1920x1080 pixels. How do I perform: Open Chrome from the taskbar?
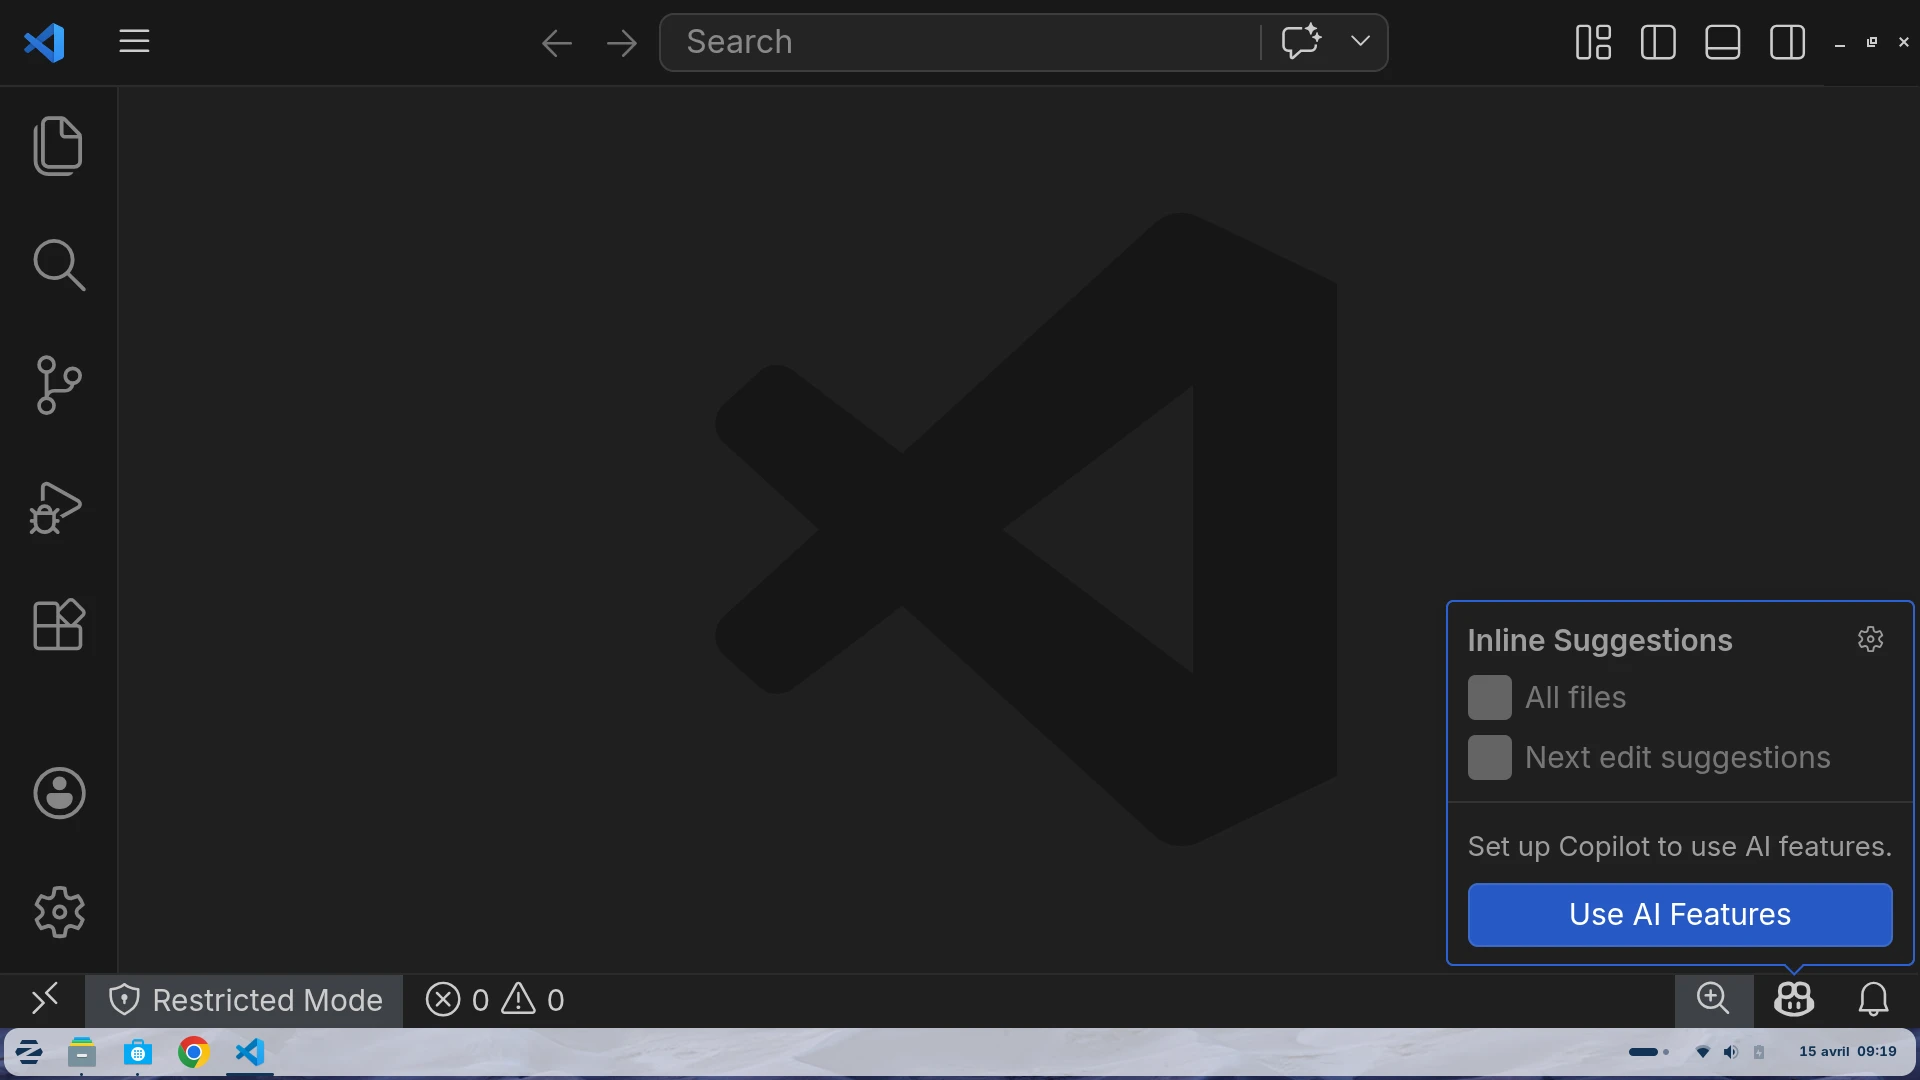click(193, 1052)
